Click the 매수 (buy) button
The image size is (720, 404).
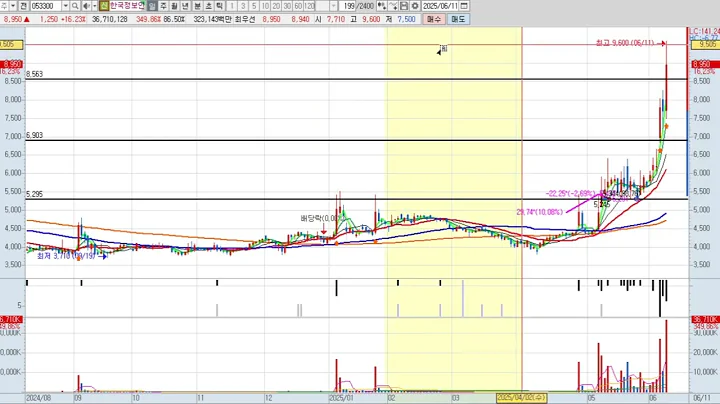[433, 19]
